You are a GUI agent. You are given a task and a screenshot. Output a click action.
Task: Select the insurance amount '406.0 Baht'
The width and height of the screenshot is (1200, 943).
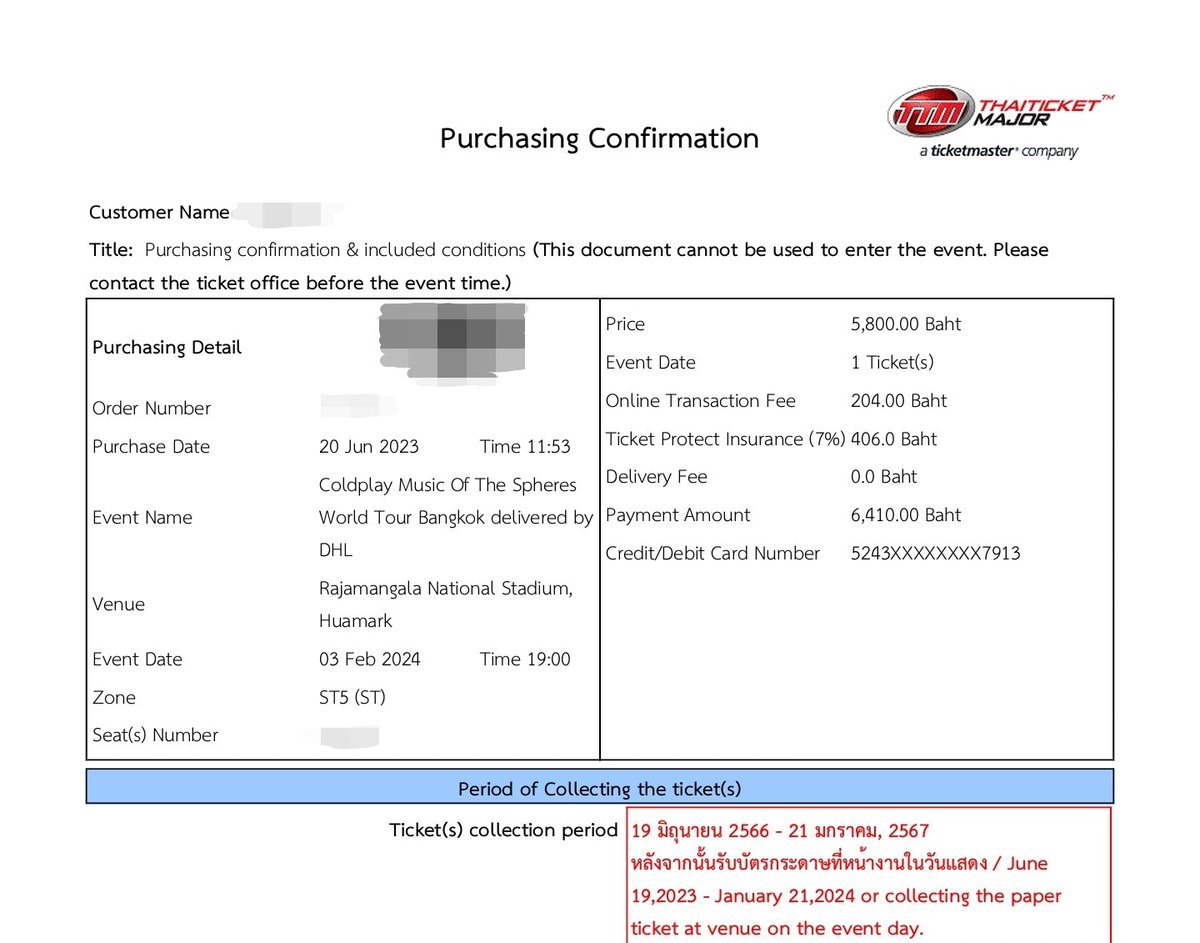894,439
